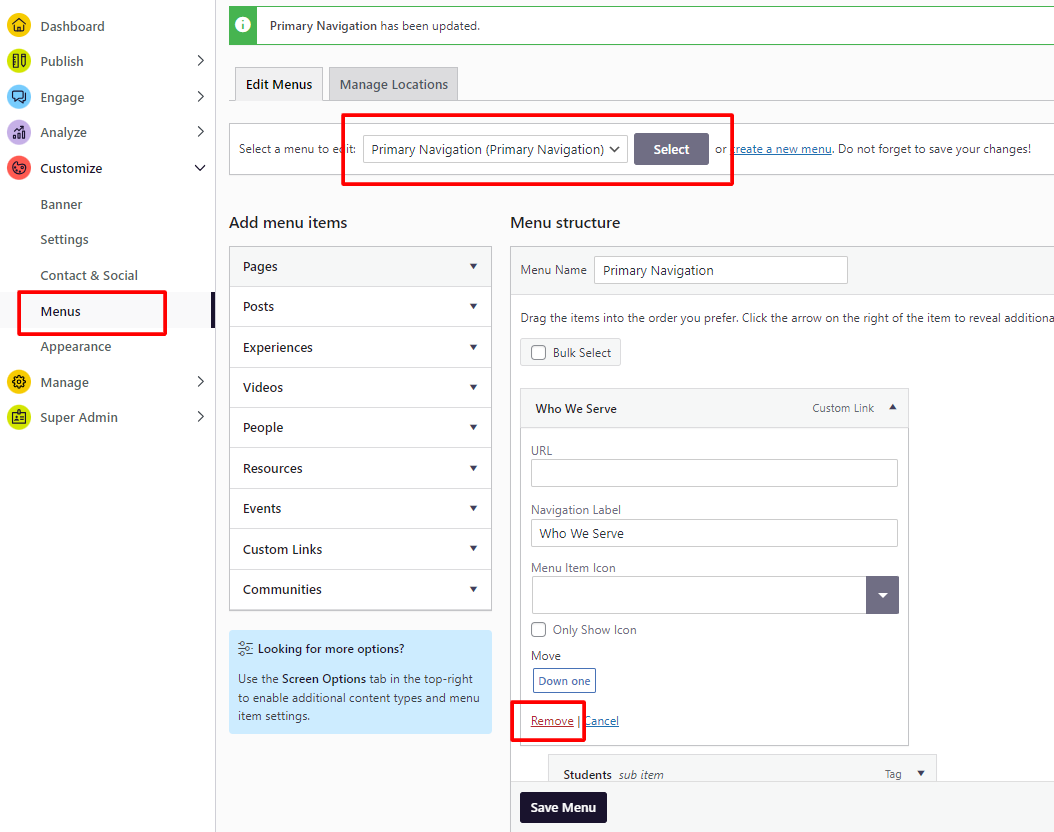Open Appearance in the sidebar
1054x832 pixels.
[x=76, y=347]
